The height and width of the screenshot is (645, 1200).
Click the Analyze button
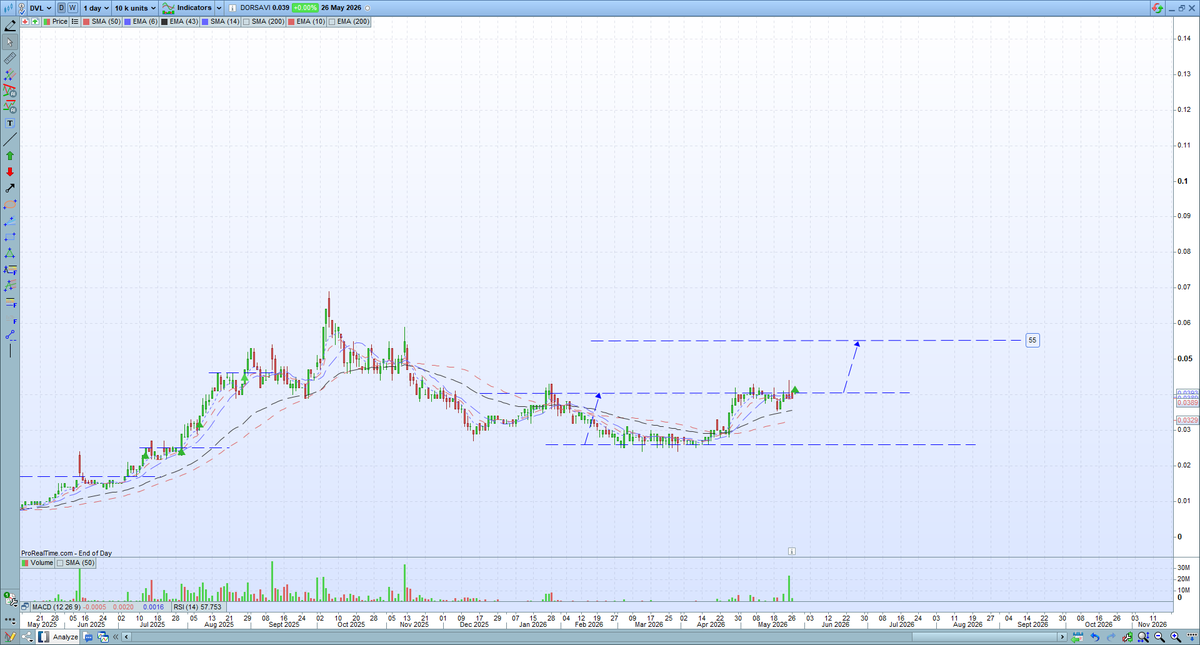click(x=58, y=637)
